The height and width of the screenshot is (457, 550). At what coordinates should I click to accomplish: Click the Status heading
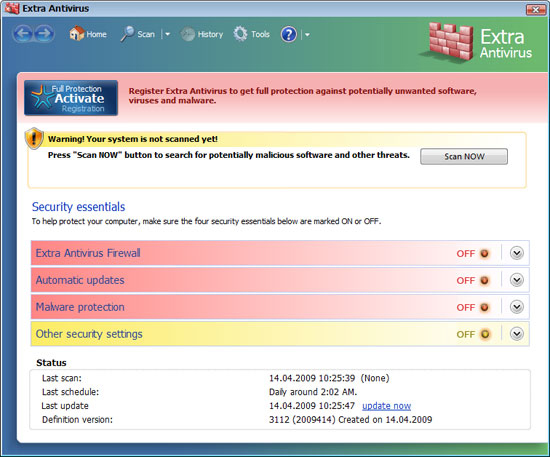(x=51, y=363)
